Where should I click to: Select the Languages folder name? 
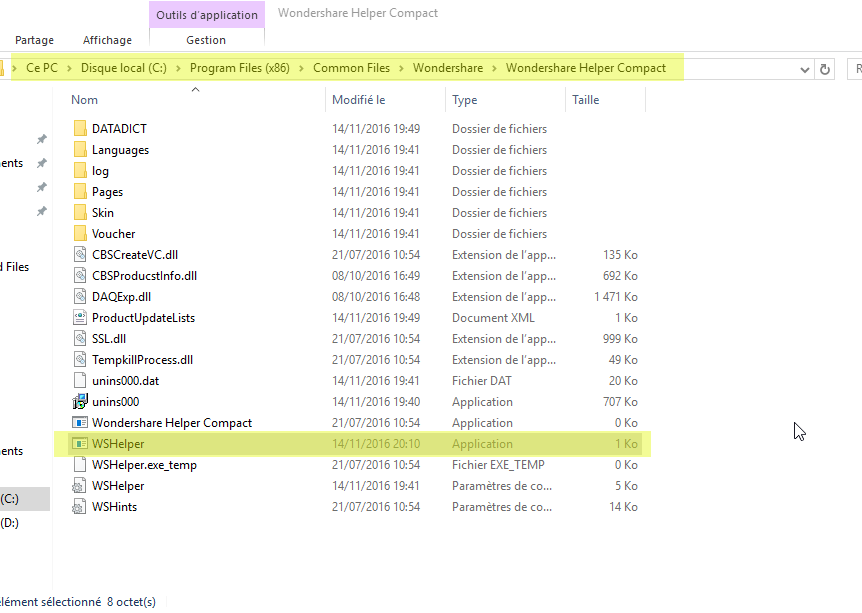coord(120,150)
